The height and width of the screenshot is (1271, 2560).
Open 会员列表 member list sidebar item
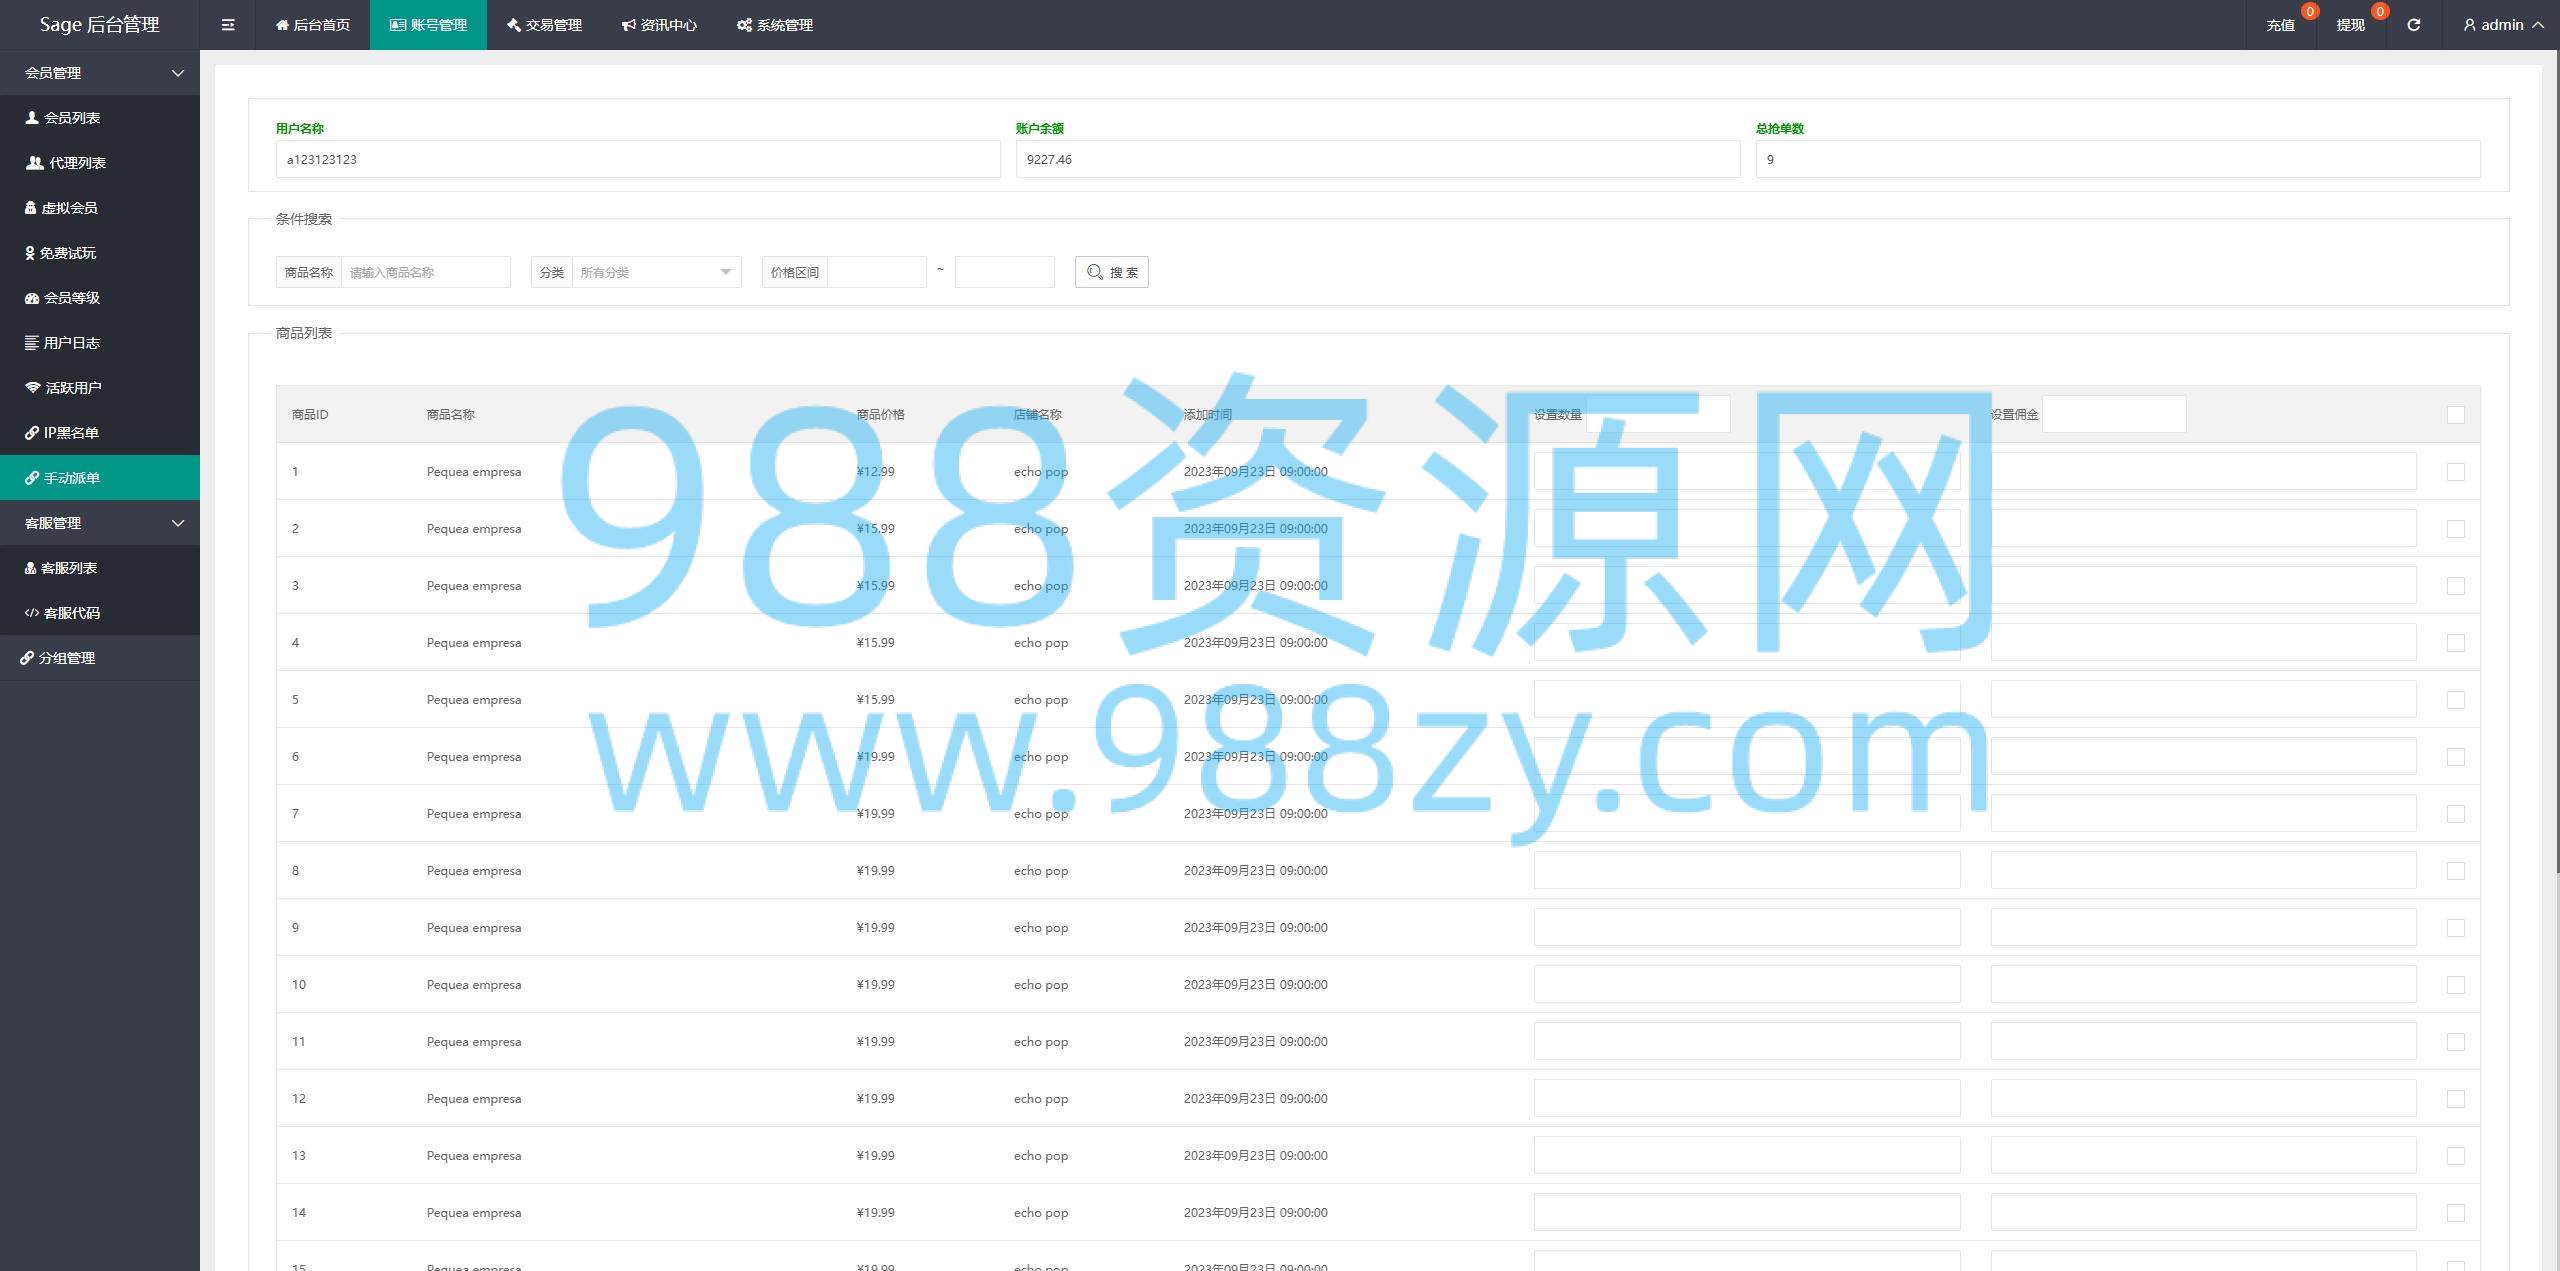pos(72,118)
